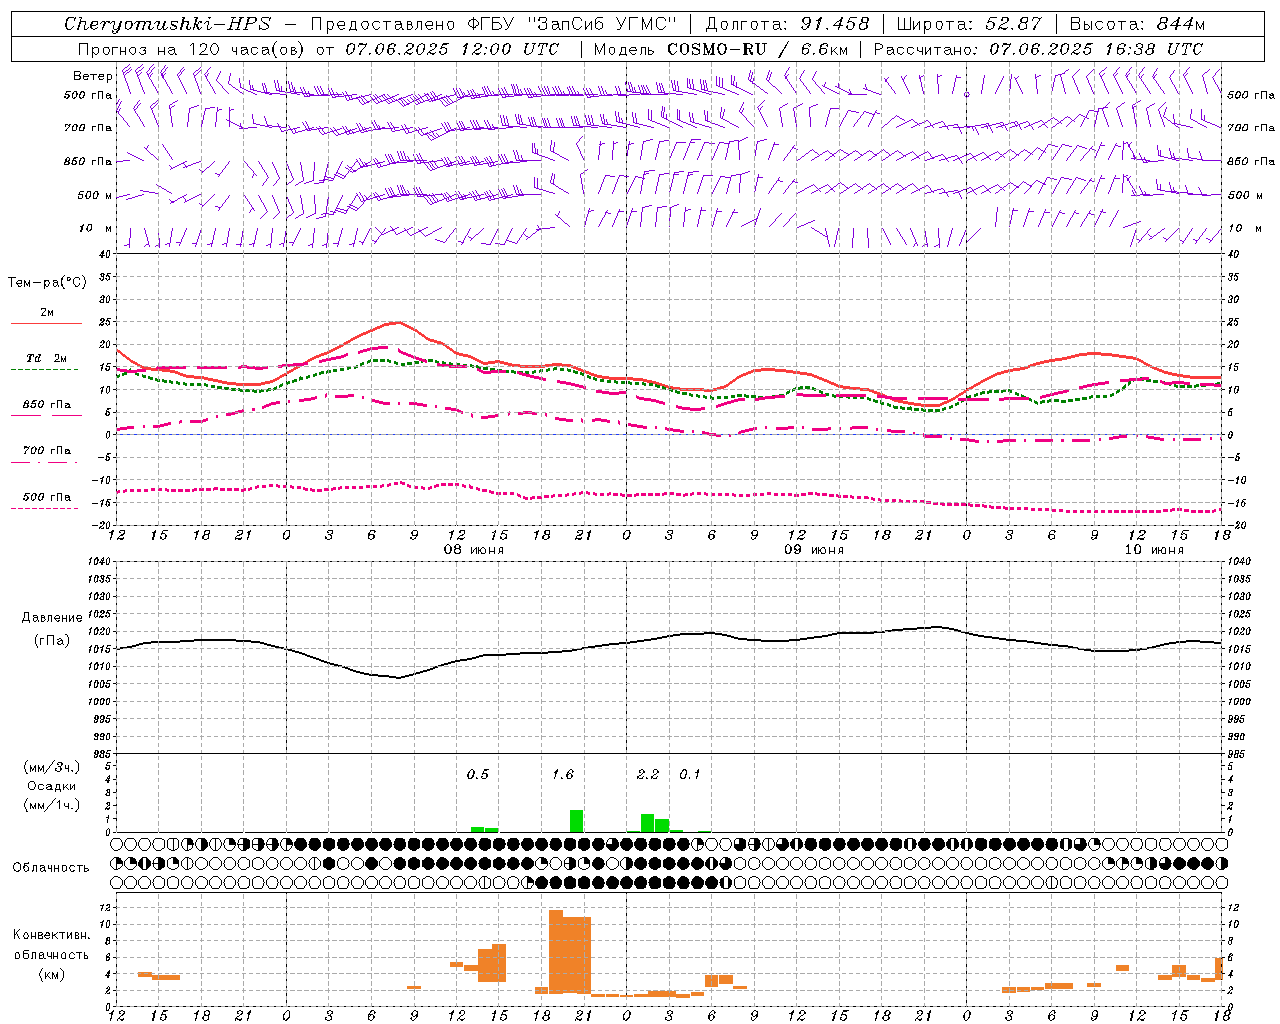Click the precipitation total "0.5"
The image size is (1280, 1024).
pos(478,774)
